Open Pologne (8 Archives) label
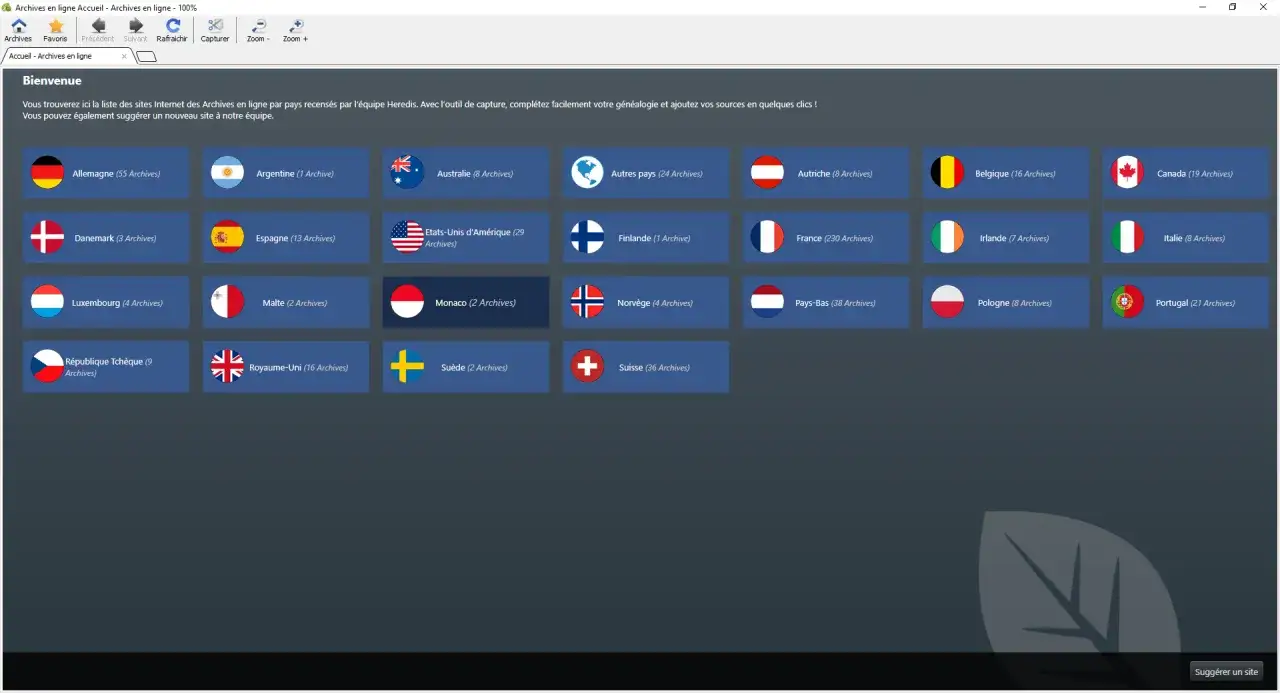This screenshot has width=1280, height=693. (1015, 303)
